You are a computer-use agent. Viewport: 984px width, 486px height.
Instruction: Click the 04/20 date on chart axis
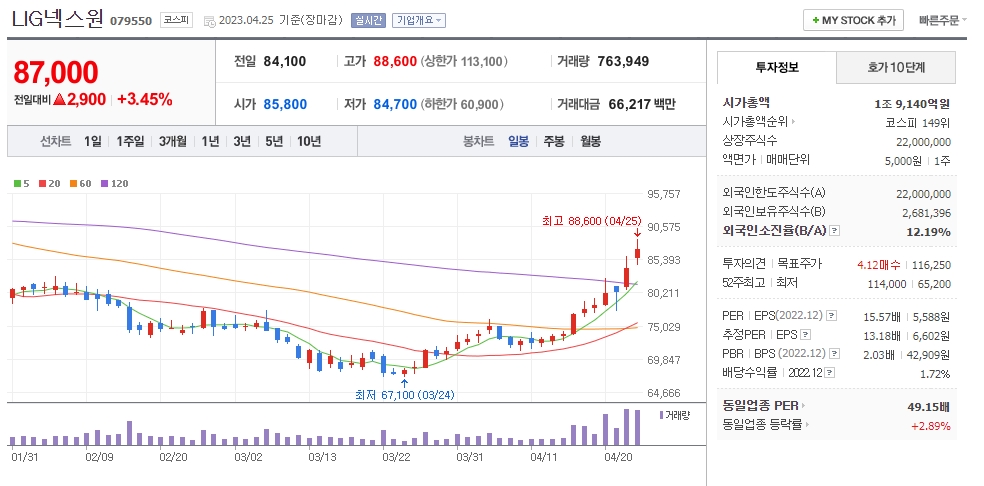click(618, 458)
